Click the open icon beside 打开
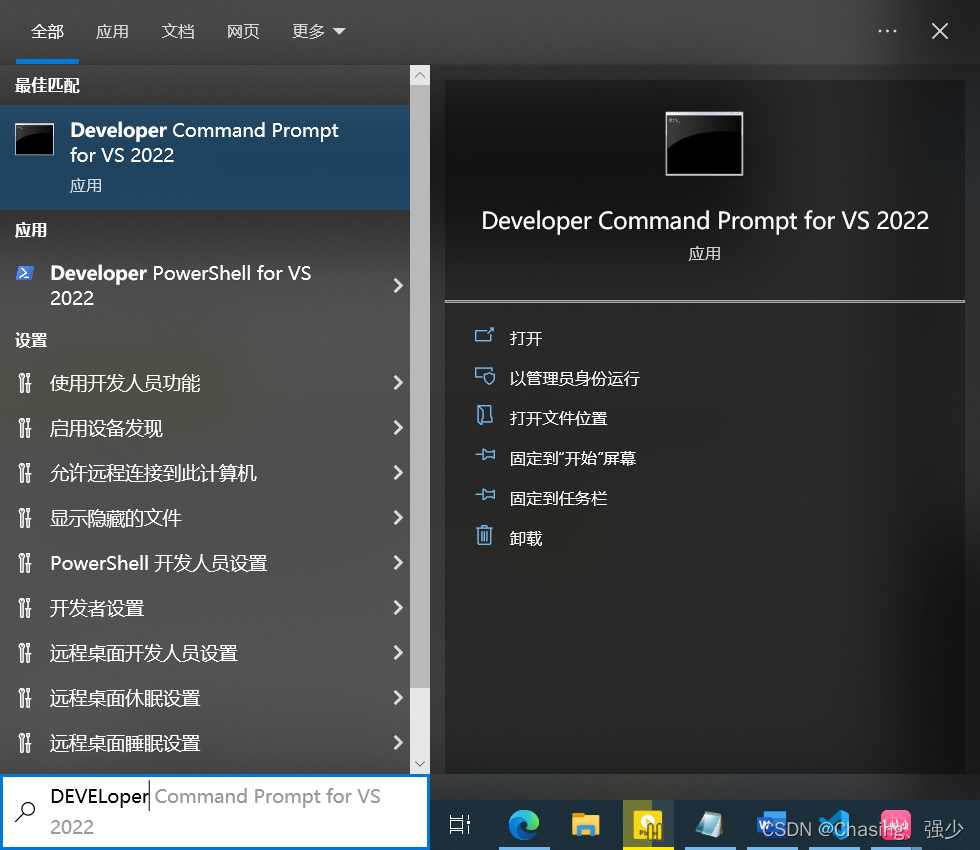This screenshot has height=850, width=980. 484,336
